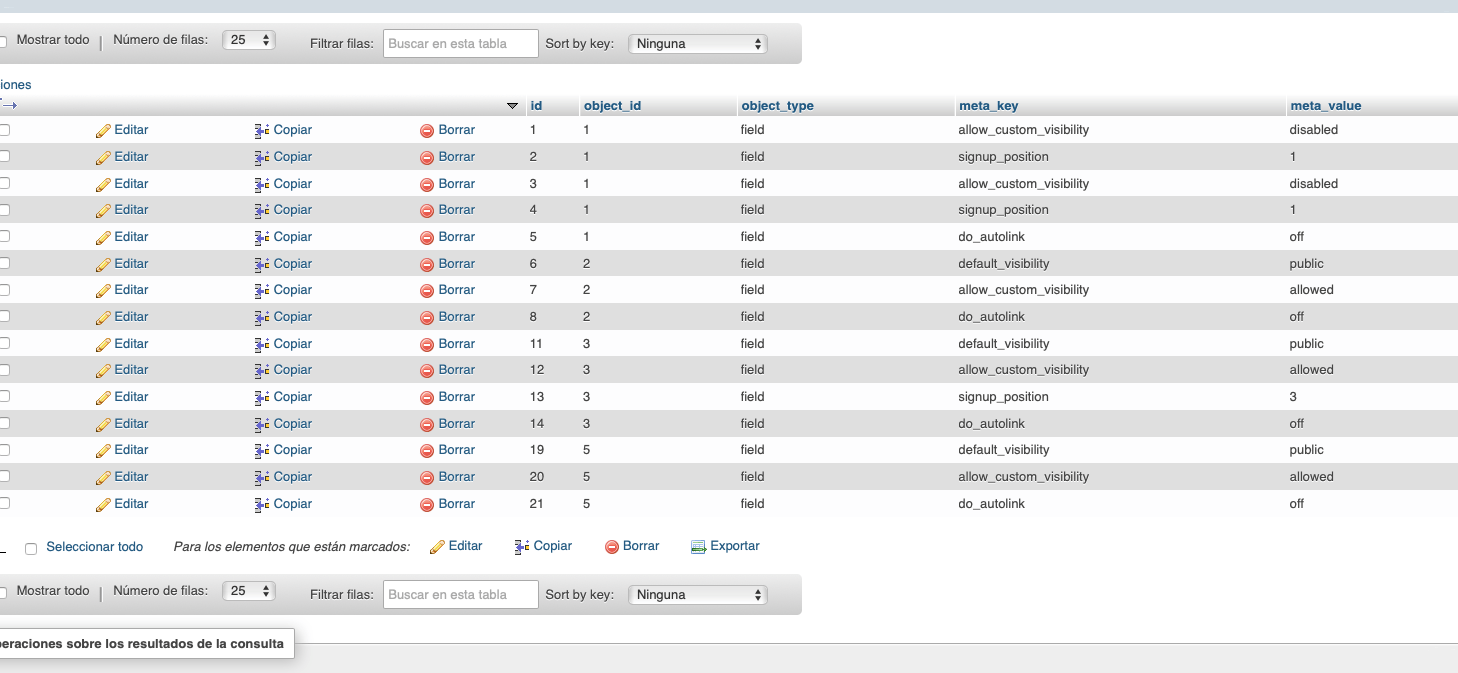Click the Copiar icon in row id 2
Image resolution: width=1458 pixels, height=673 pixels.
(263, 157)
